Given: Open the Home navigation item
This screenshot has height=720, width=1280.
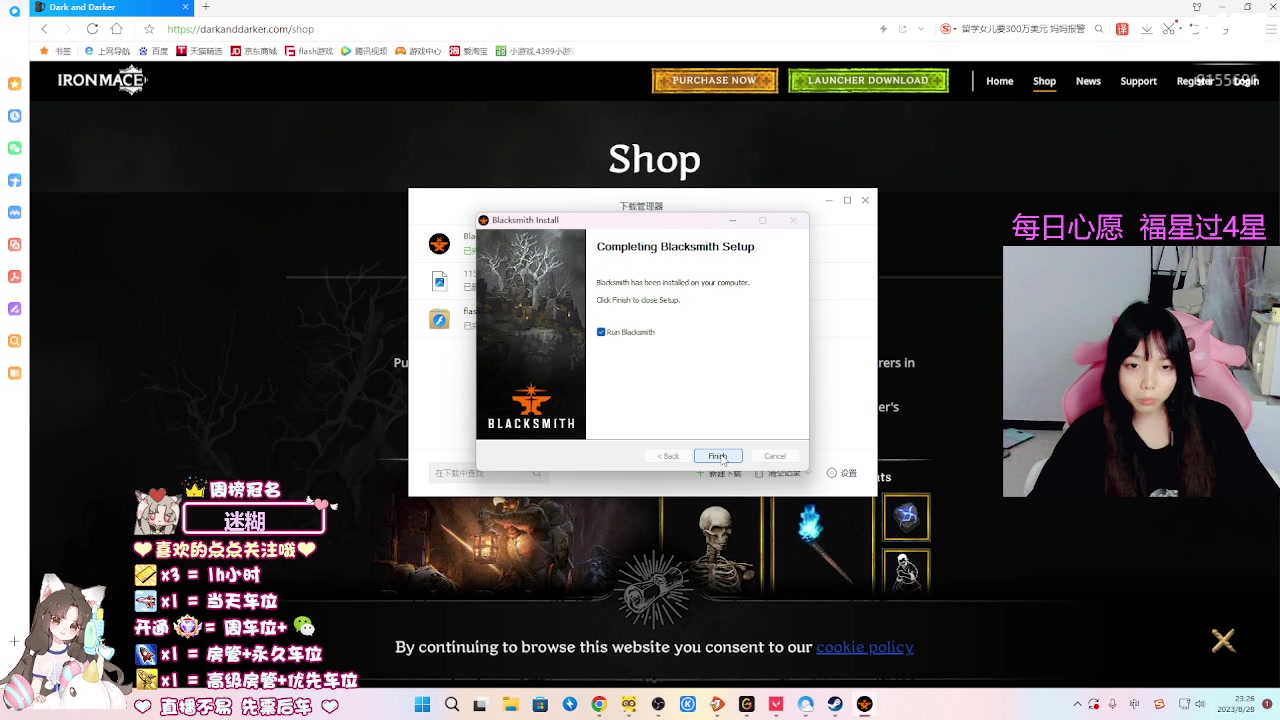Looking at the screenshot, I should (x=1000, y=81).
